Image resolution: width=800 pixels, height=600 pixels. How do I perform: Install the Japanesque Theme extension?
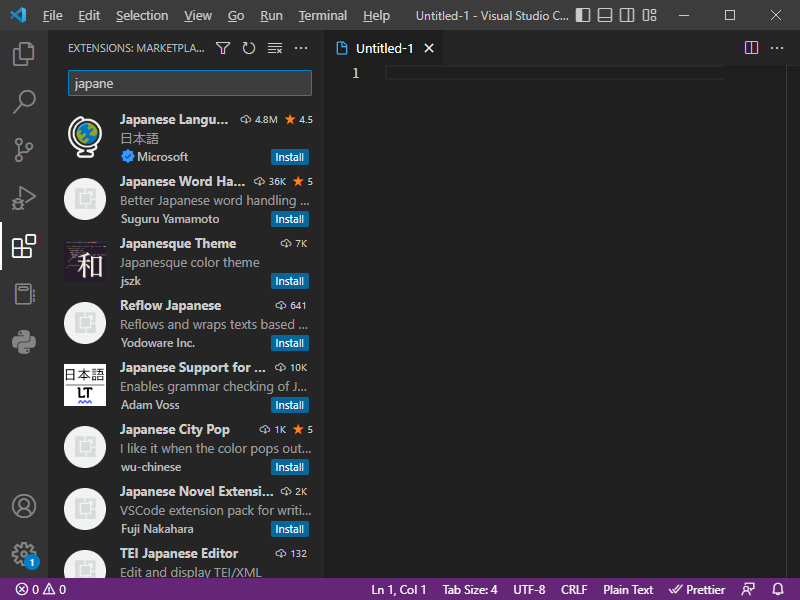(x=289, y=281)
